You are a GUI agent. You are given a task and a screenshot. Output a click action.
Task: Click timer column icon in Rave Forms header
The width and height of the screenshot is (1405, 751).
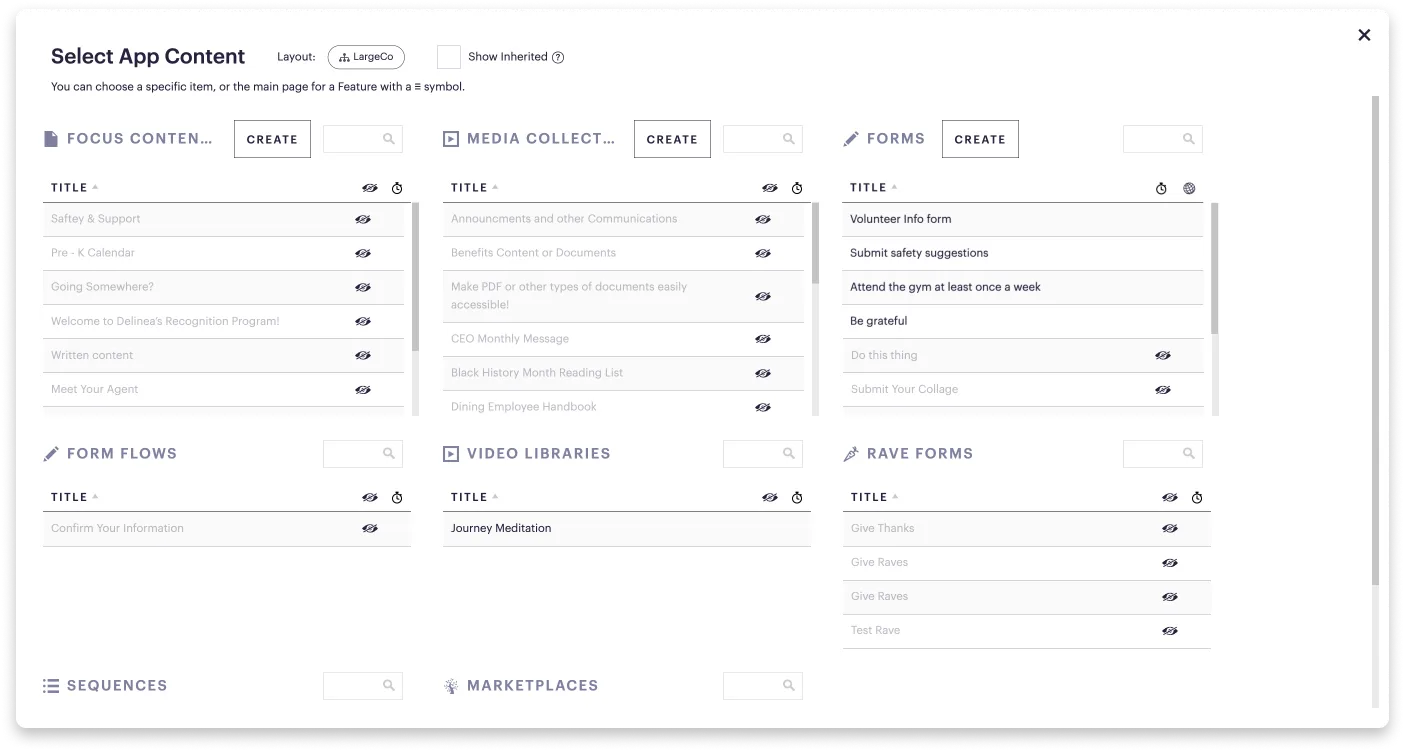[1197, 497]
